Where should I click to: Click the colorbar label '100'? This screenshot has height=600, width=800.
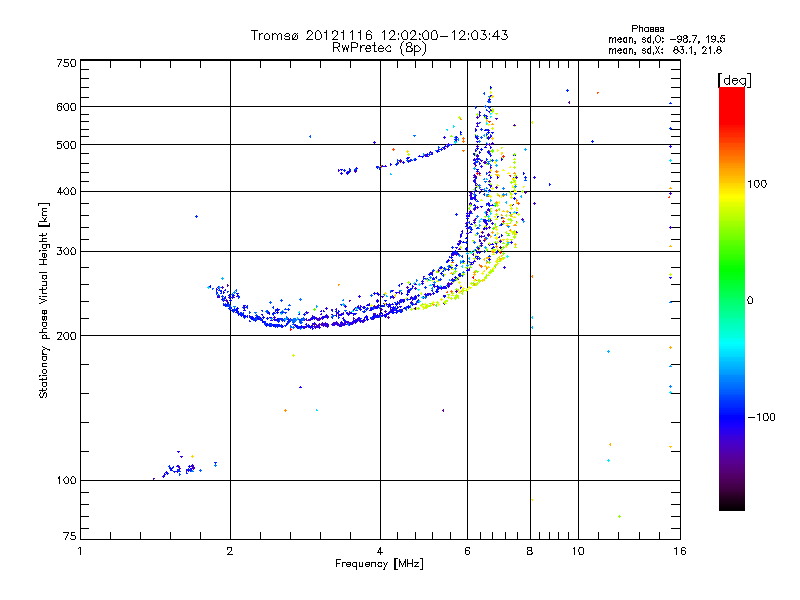757,184
